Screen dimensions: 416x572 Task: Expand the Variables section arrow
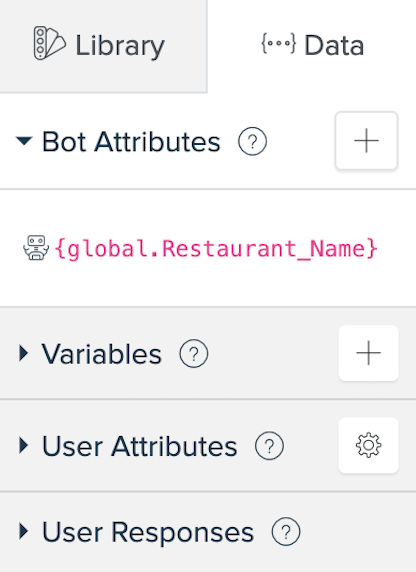point(24,353)
